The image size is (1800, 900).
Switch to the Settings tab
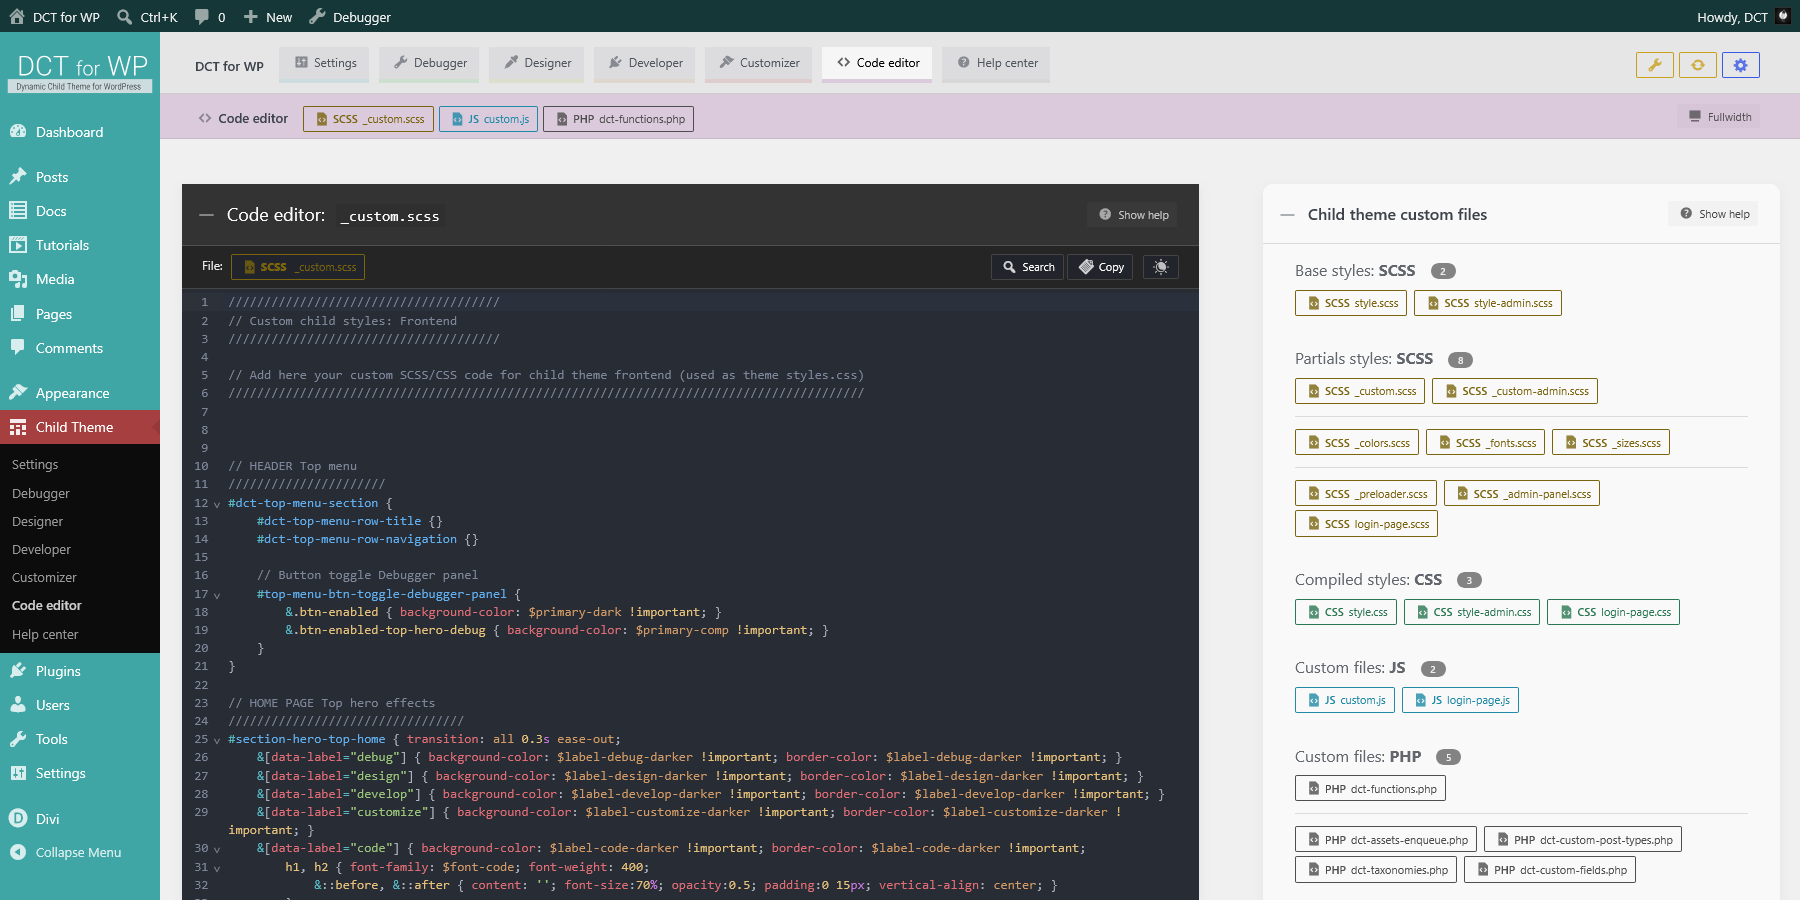[x=326, y=63]
